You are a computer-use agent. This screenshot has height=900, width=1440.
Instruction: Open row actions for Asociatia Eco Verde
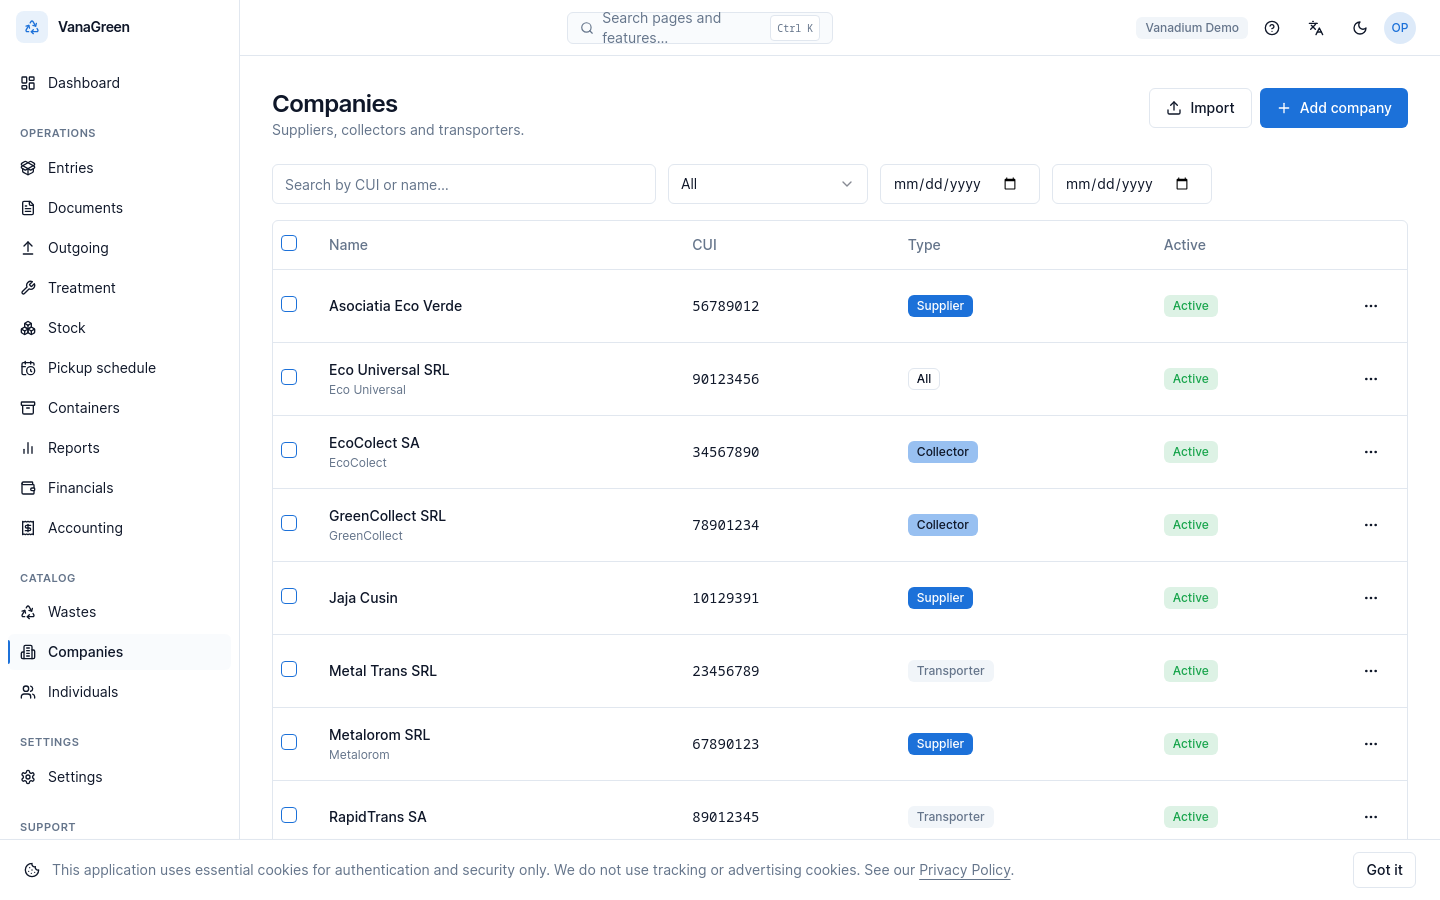pos(1371,306)
